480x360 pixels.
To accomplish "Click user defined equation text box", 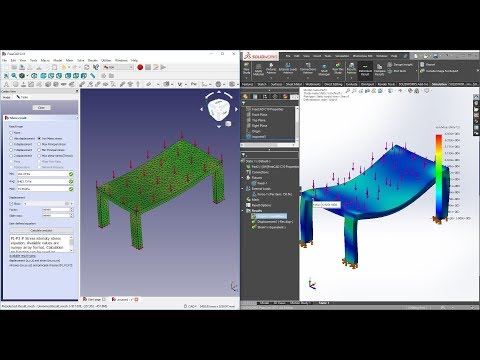I will coord(40,244).
